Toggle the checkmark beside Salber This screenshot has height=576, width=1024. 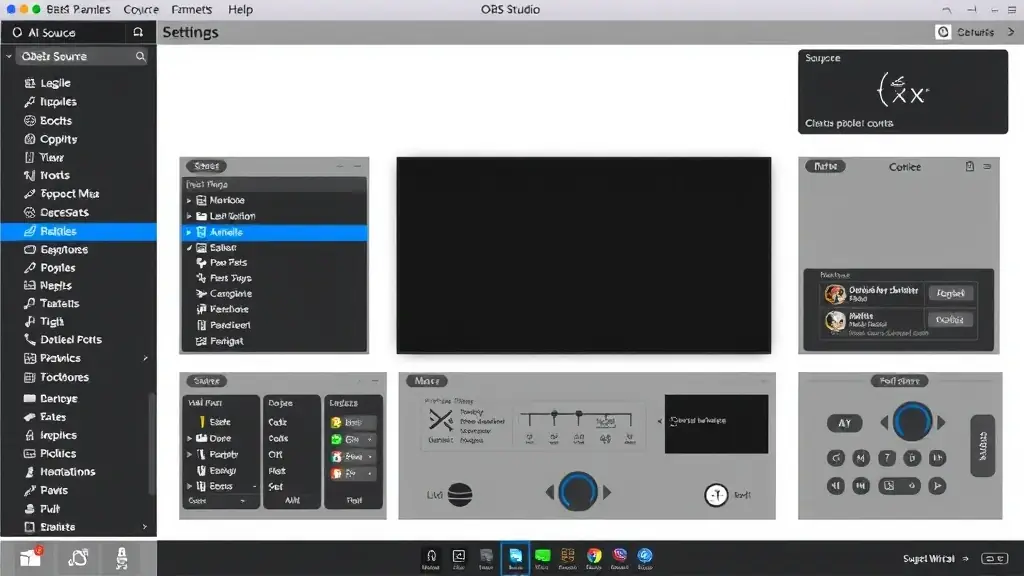[x=189, y=248]
